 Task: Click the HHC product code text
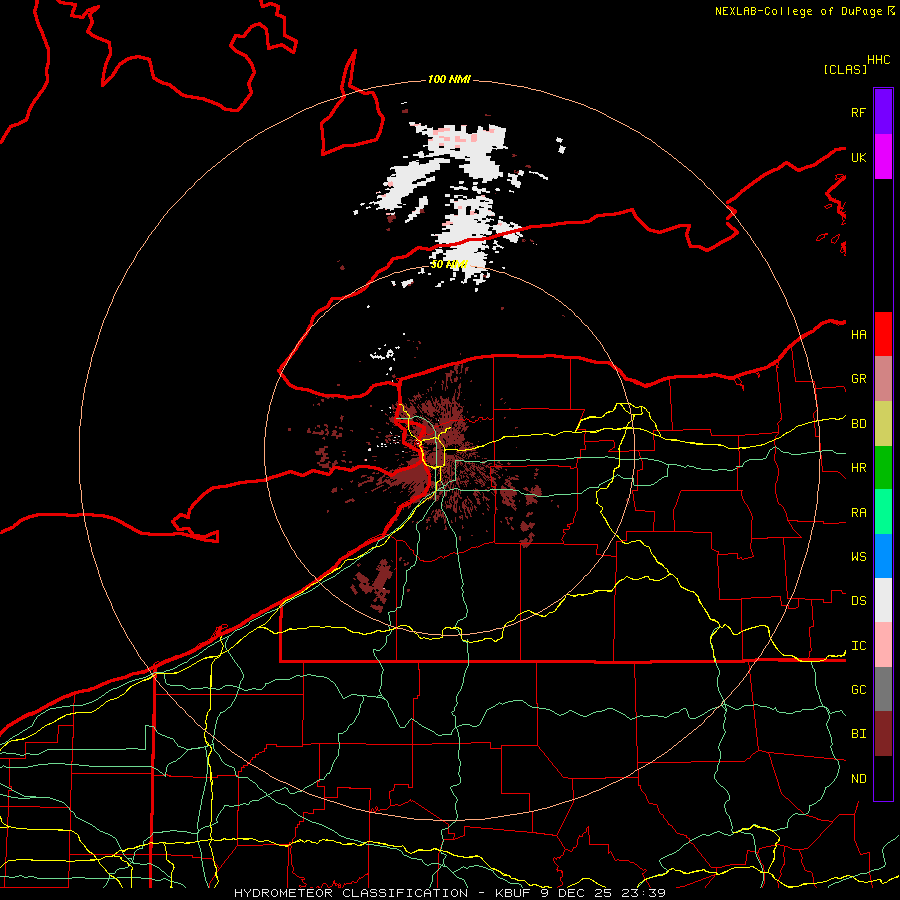(x=878, y=60)
